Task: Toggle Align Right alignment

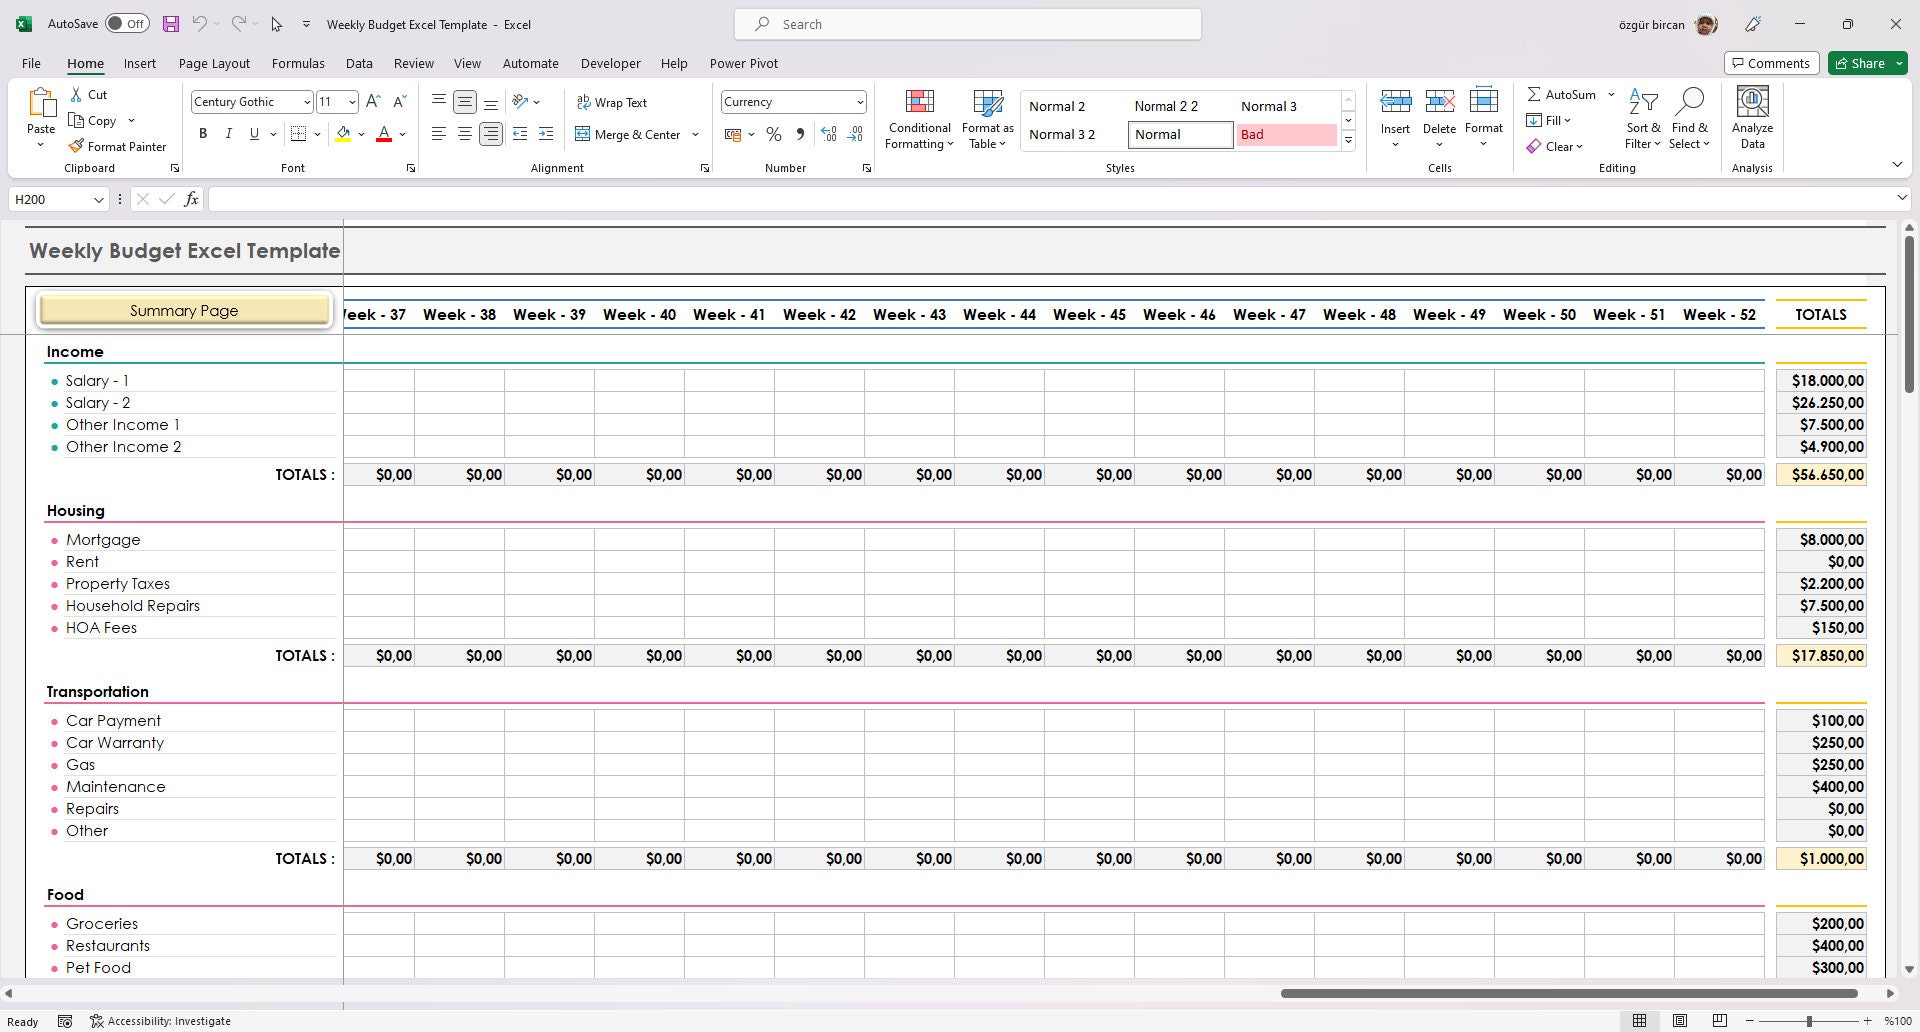Action: point(490,134)
